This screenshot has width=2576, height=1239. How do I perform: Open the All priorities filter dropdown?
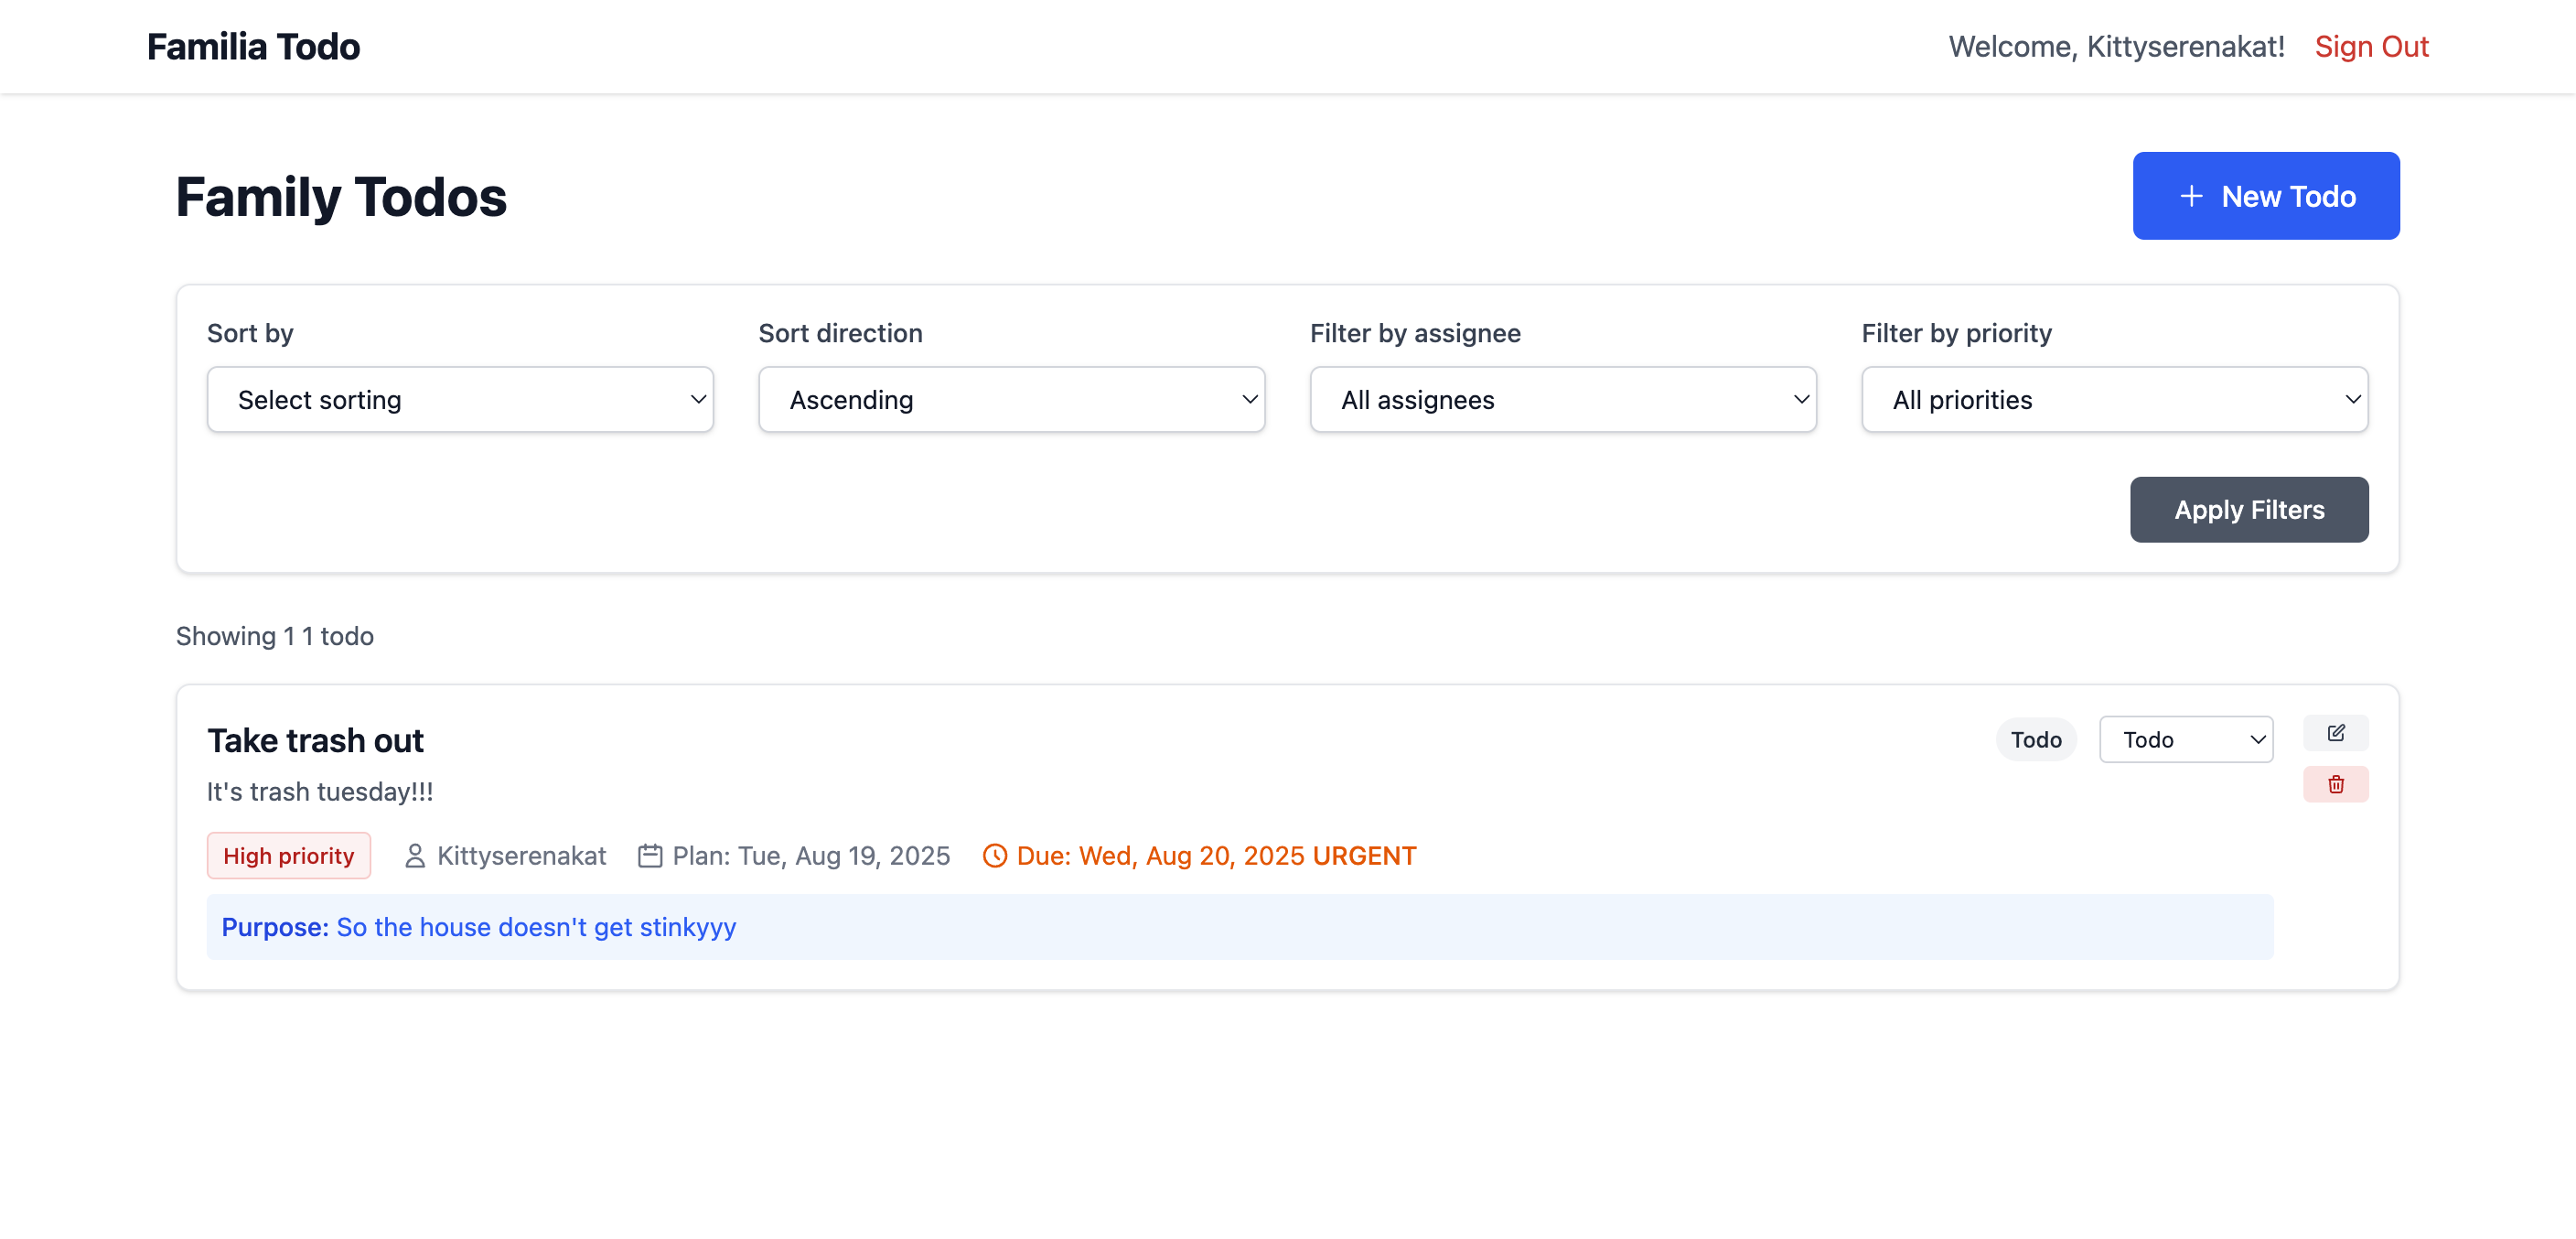(x=2114, y=400)
